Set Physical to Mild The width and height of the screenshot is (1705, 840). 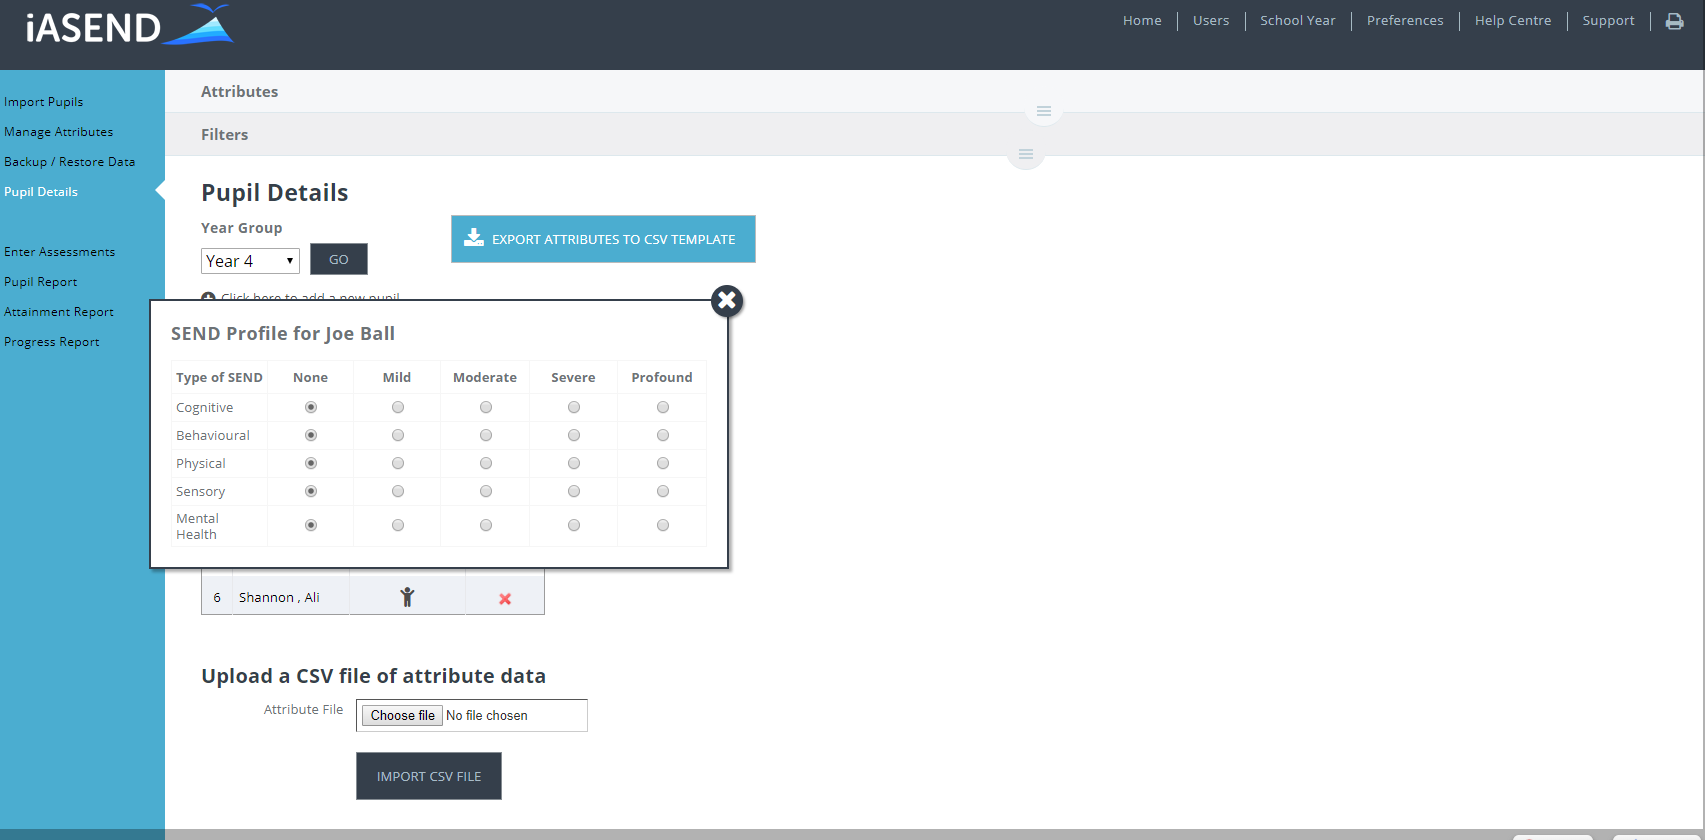coord(398,463)
